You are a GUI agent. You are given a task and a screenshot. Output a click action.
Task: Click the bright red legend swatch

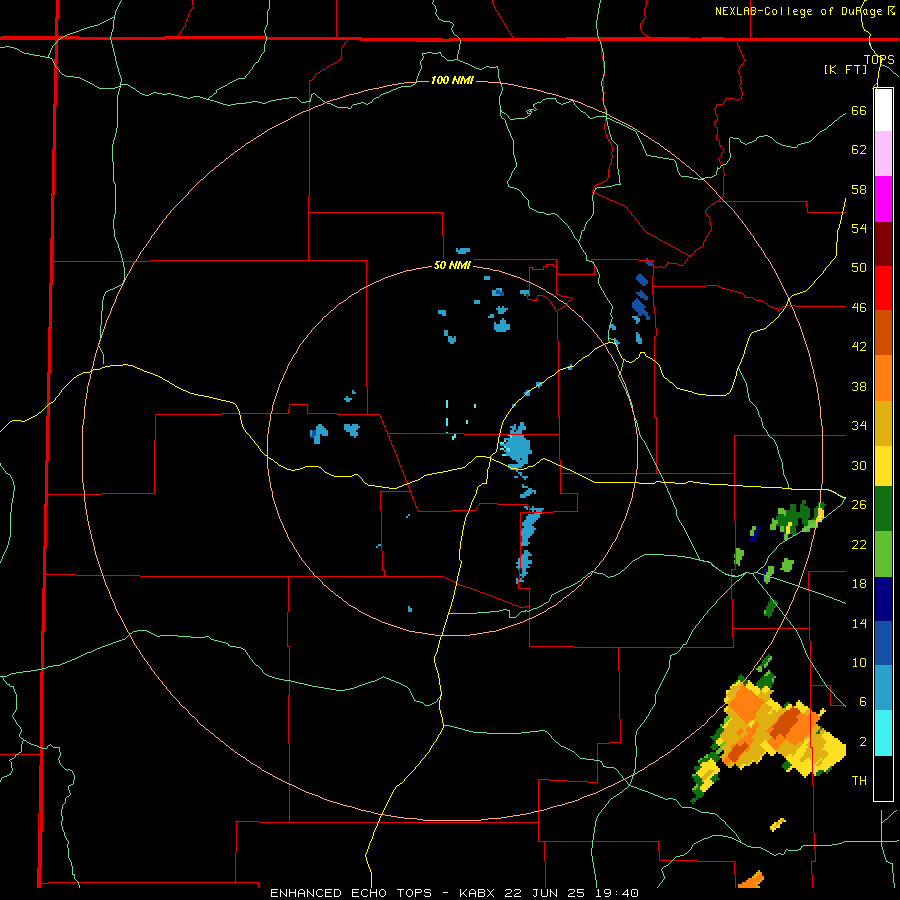tap(883, 288)
